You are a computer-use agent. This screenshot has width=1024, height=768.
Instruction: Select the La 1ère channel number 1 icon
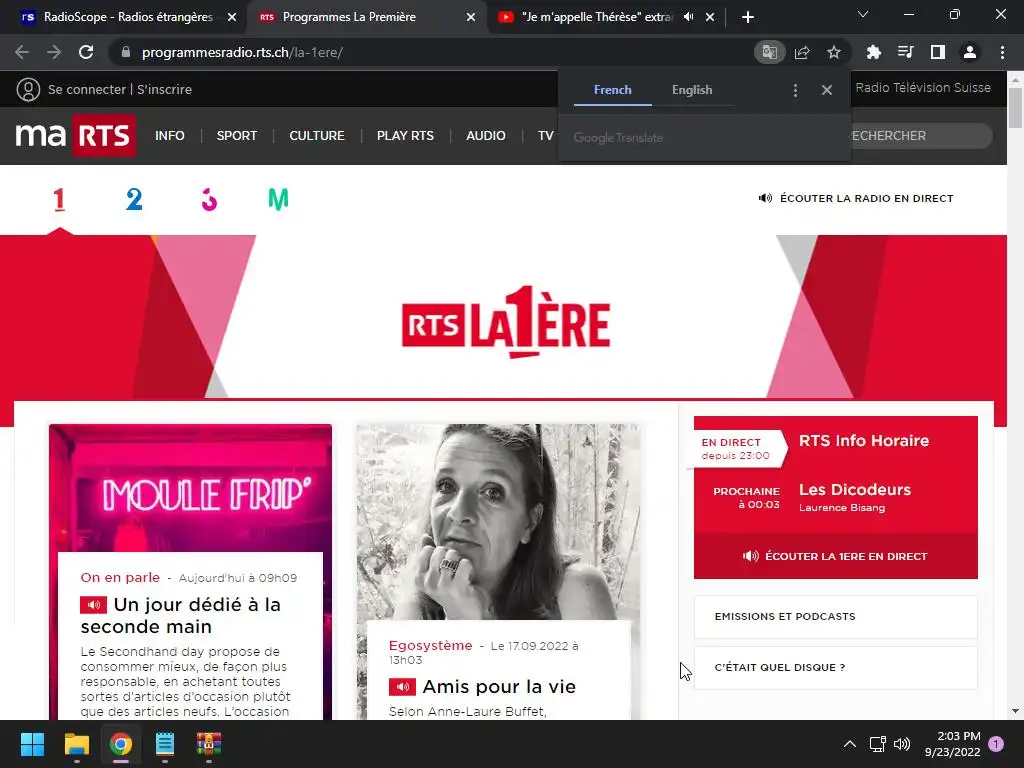point(59,199)
